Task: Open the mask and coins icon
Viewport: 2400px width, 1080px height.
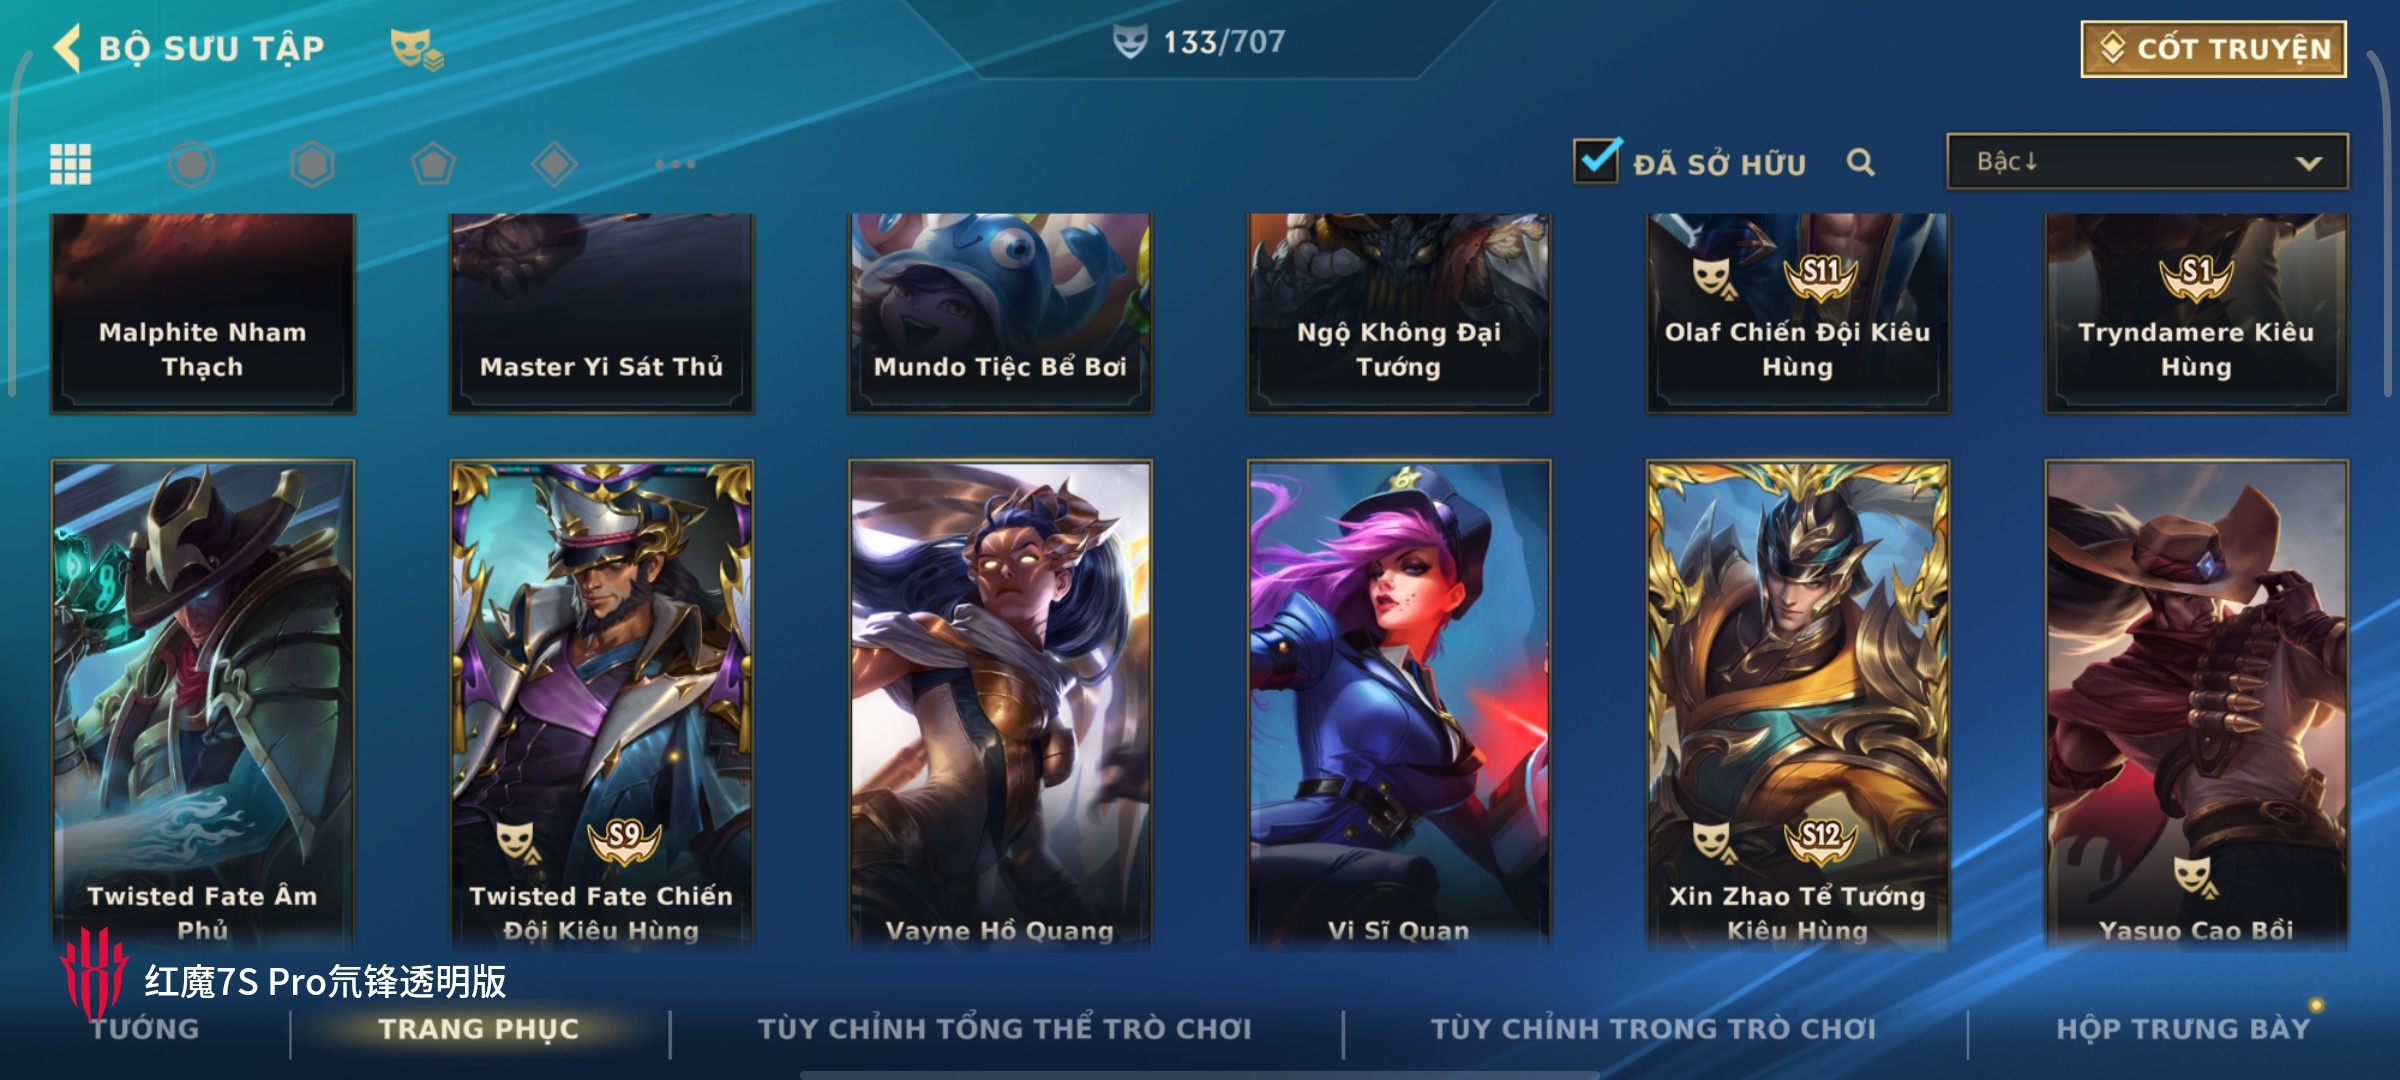Action: pyautogui.click(x=416, y=49)
